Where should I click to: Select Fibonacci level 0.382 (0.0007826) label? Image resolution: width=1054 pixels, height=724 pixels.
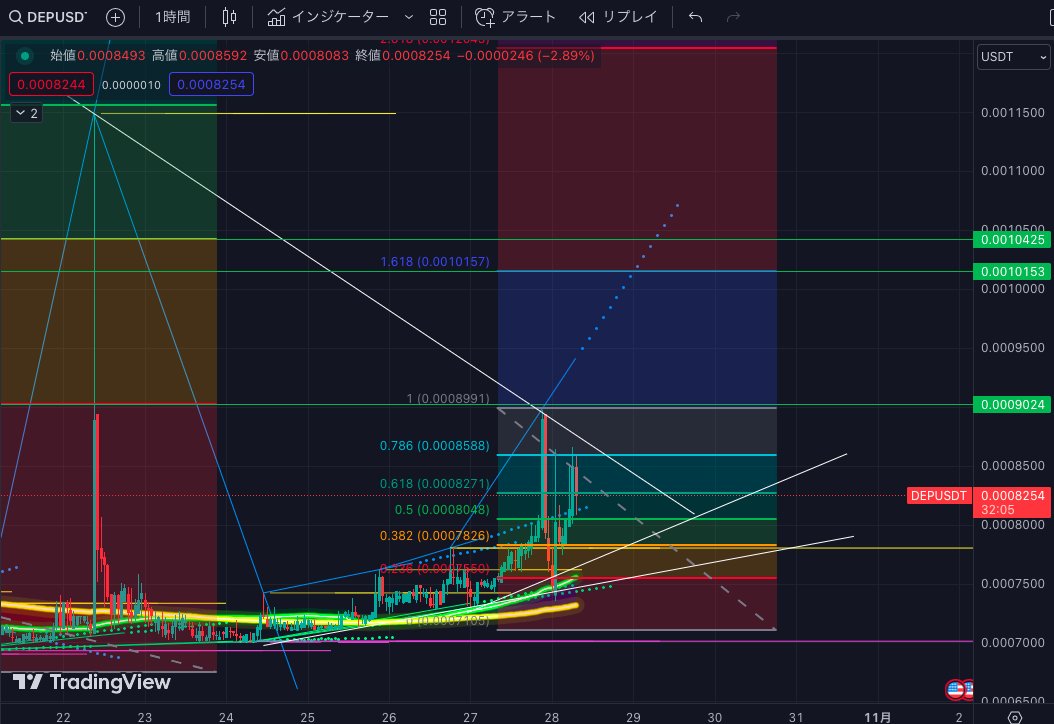coord(434,535)
